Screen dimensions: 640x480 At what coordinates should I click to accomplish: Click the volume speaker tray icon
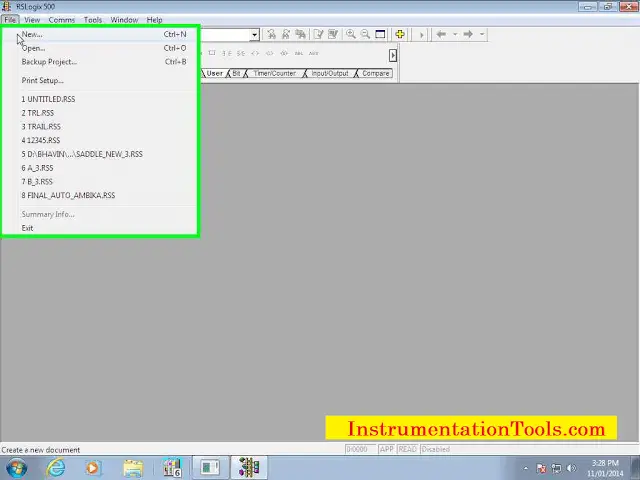572,468
